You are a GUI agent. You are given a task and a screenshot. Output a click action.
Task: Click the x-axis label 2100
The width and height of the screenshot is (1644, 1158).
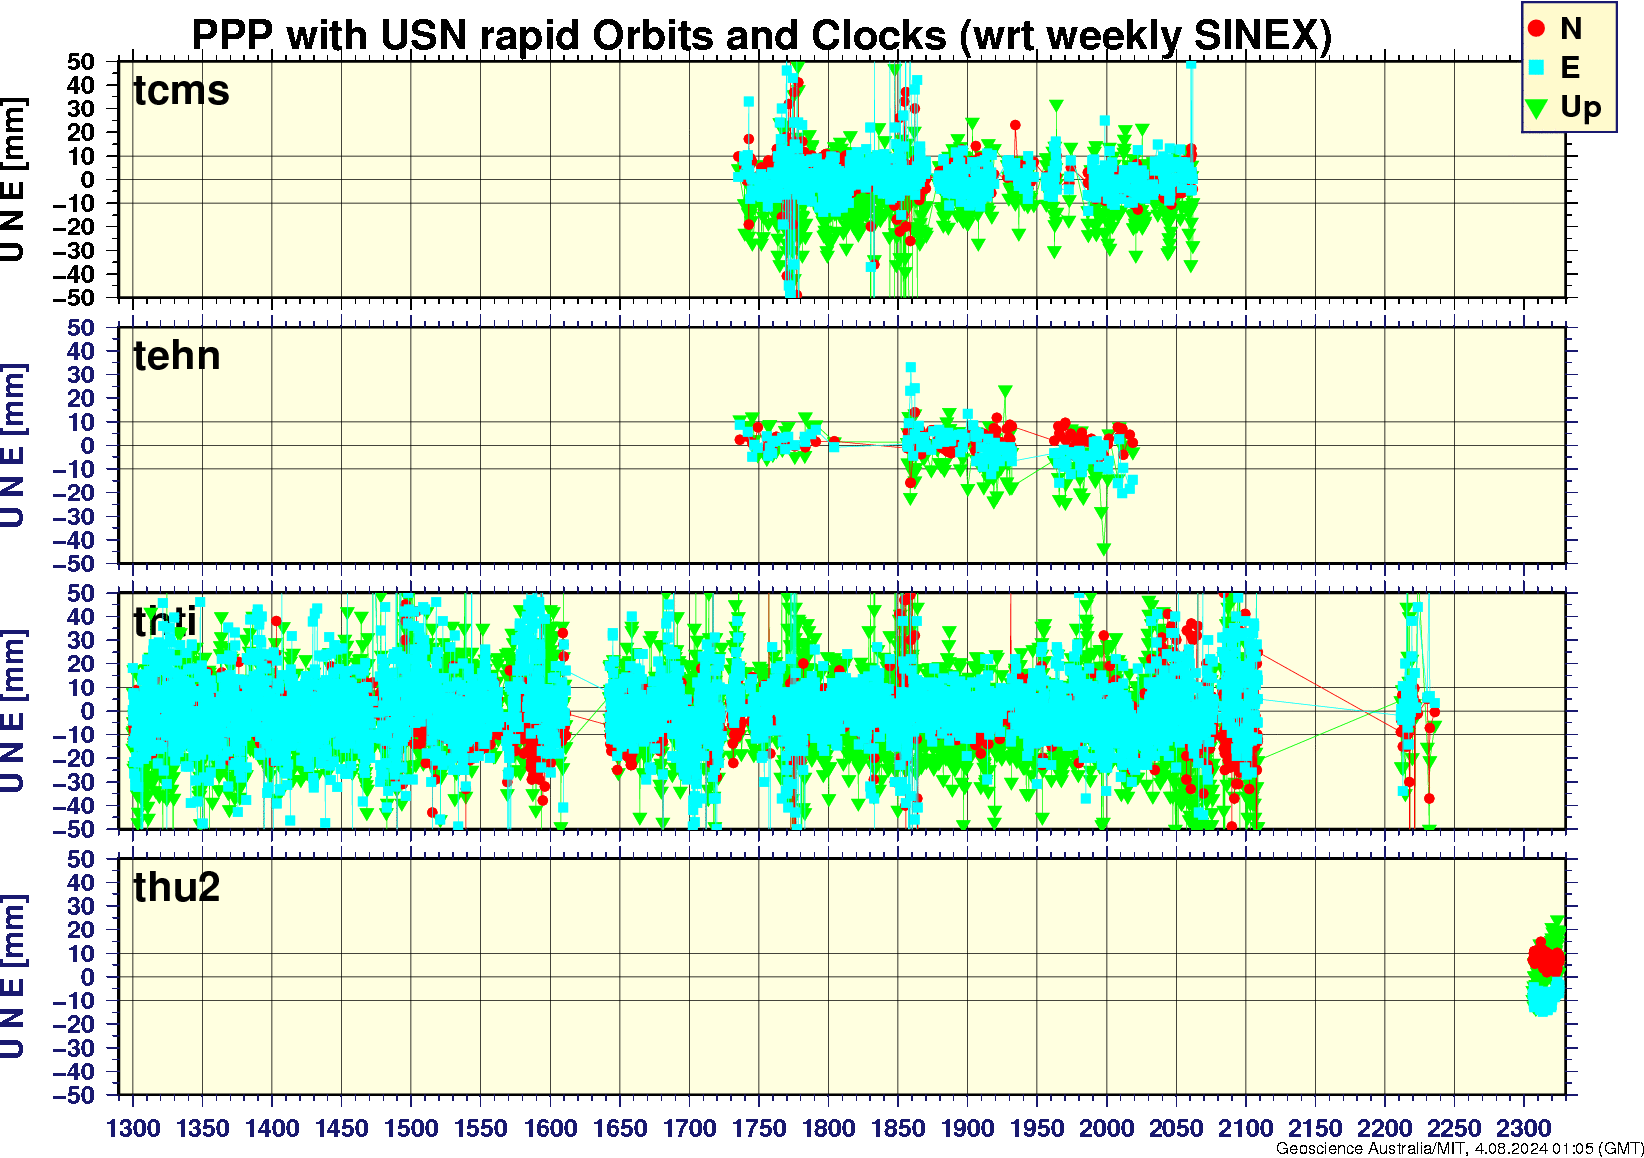click(1246, 1128)
